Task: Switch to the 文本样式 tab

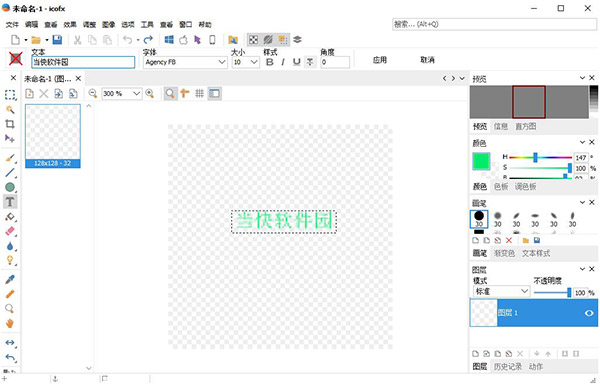Action: pos(536,253)
